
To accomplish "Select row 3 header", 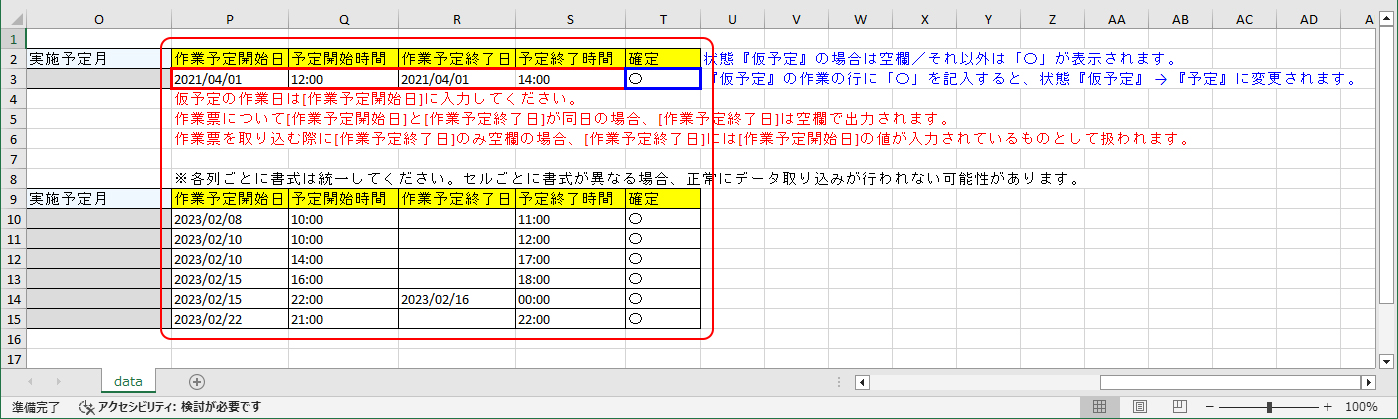I will pos(13,79).
